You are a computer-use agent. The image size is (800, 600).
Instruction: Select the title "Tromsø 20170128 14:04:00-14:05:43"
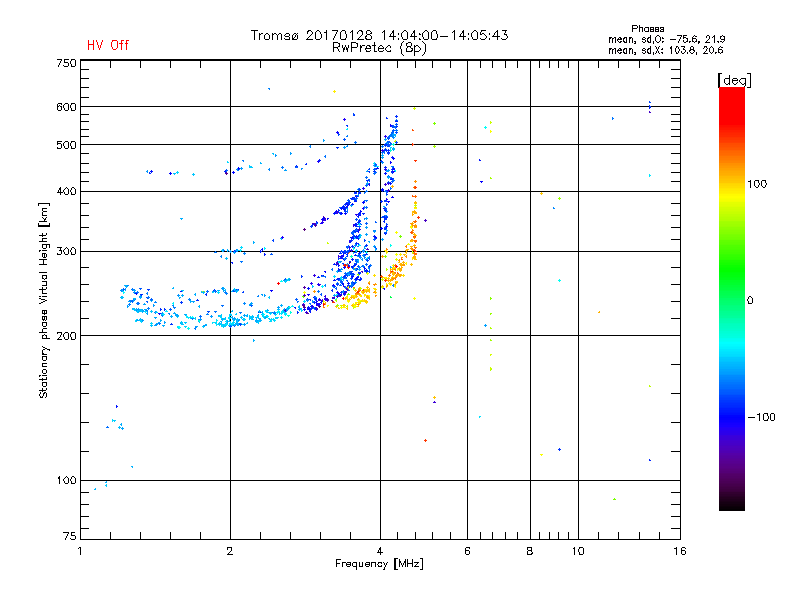click(379, 35)
